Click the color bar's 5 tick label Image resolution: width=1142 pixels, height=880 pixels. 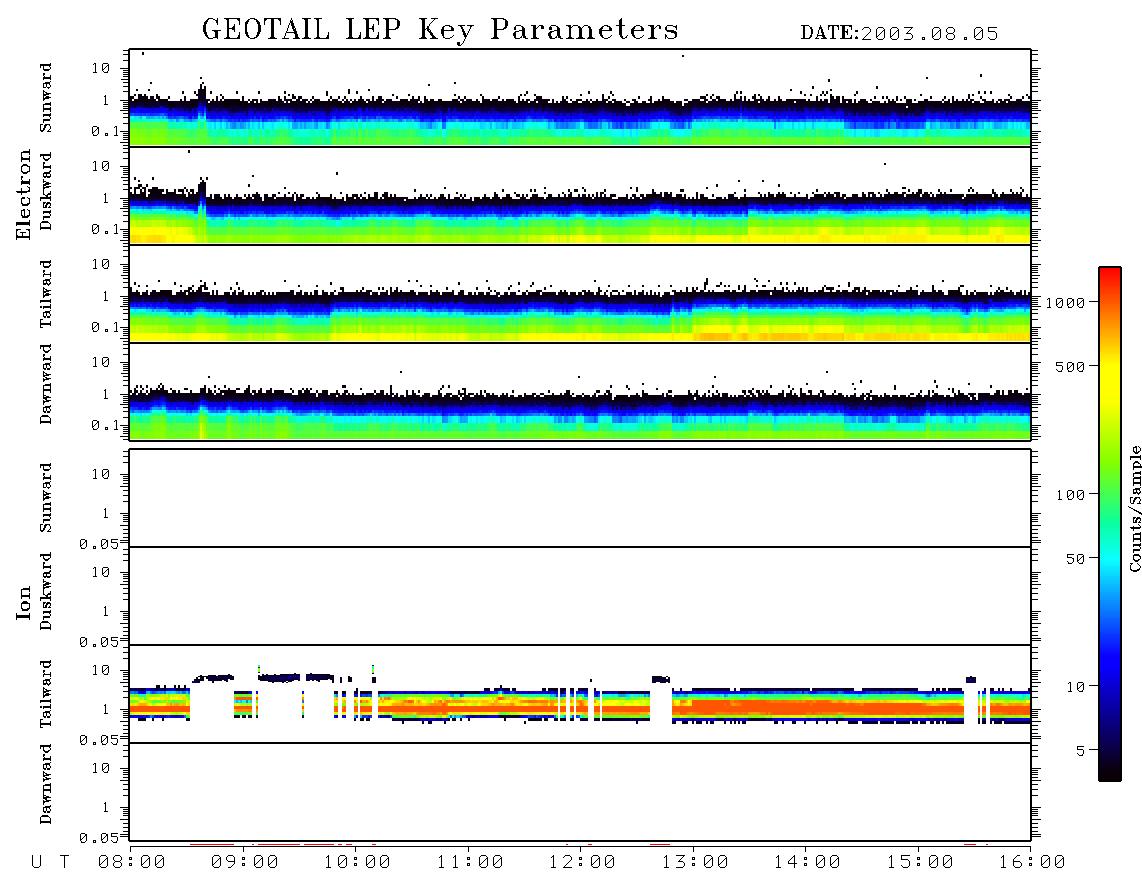tap(1080, 751)
